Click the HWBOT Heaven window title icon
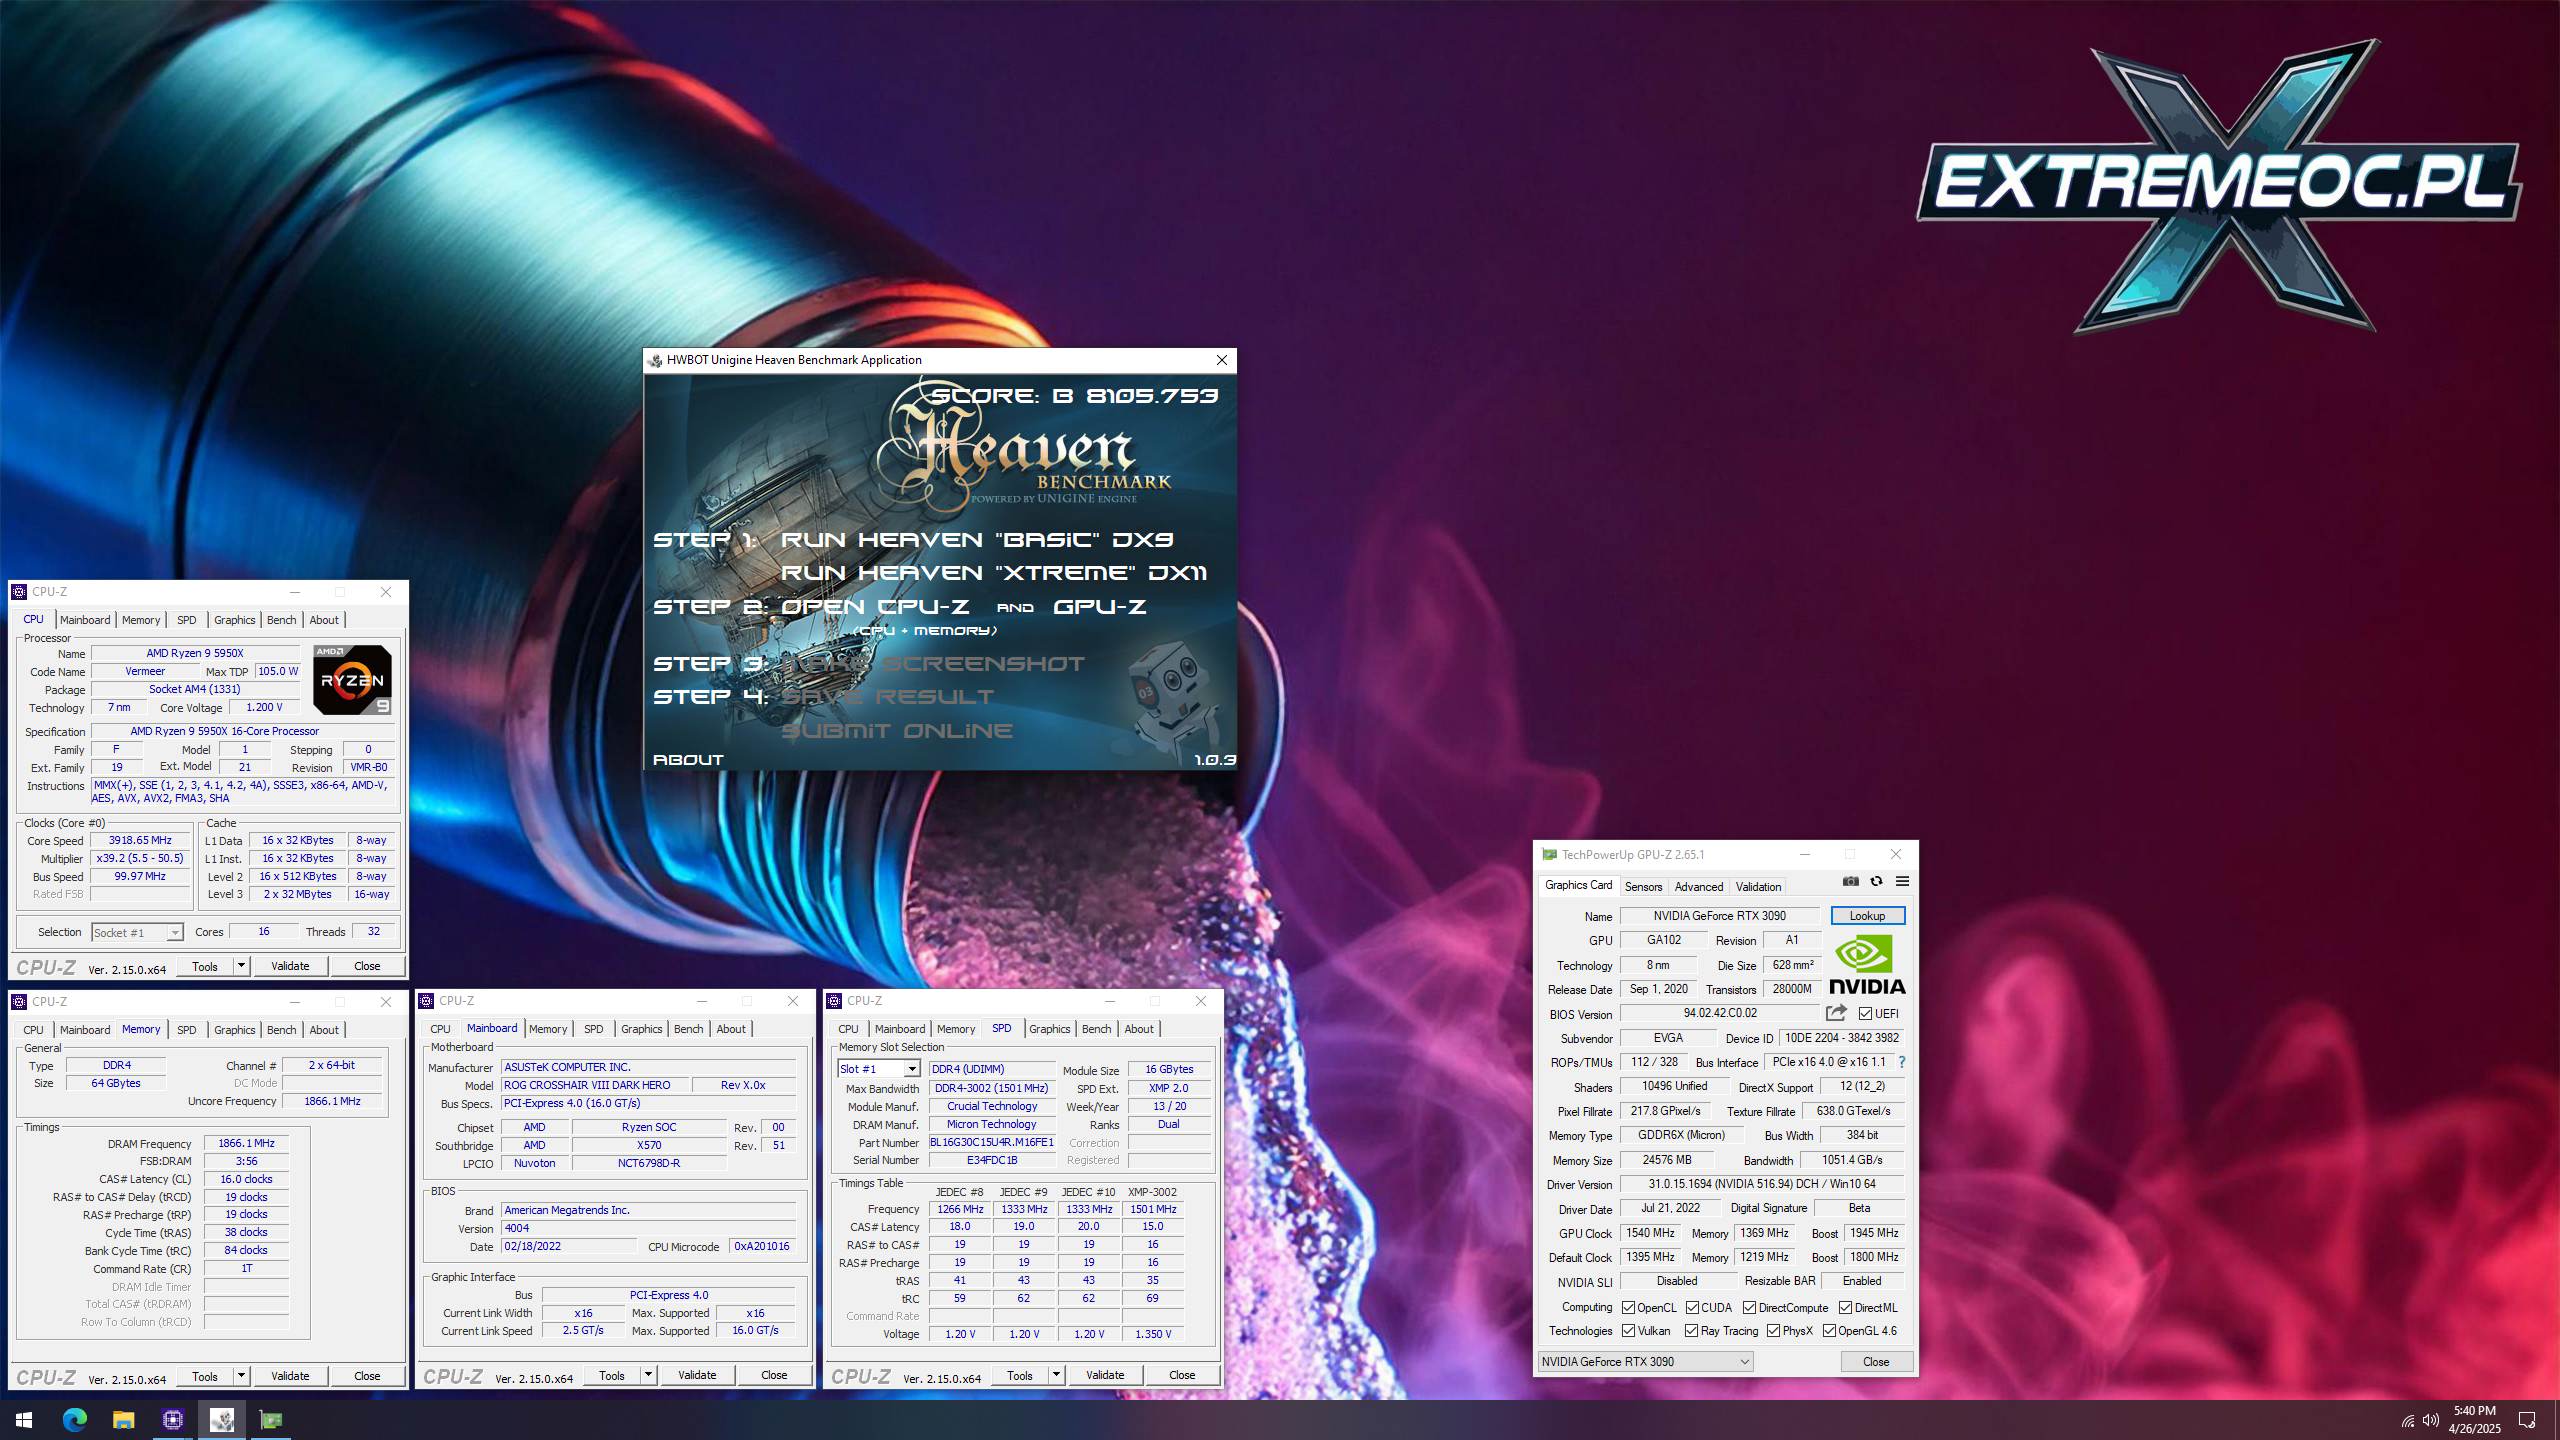This screenshot has width=2560, height=1440. click(655, 360)
